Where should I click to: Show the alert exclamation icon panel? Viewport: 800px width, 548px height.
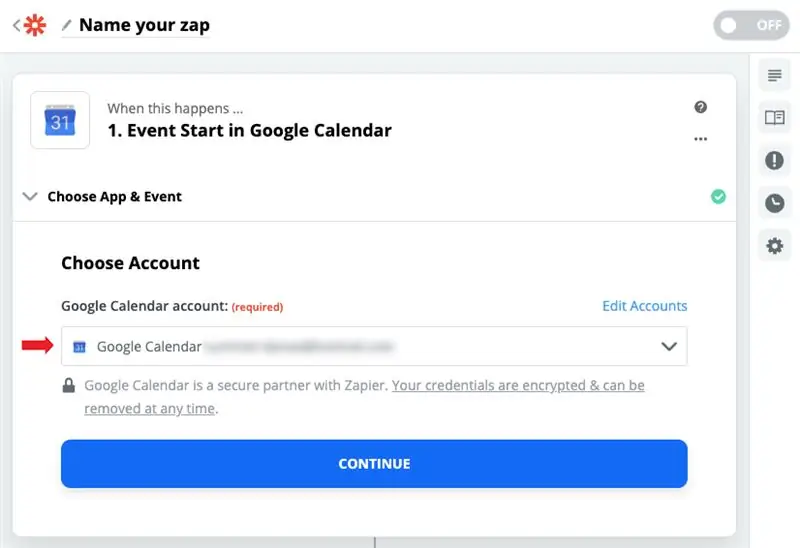pos(774,161)
